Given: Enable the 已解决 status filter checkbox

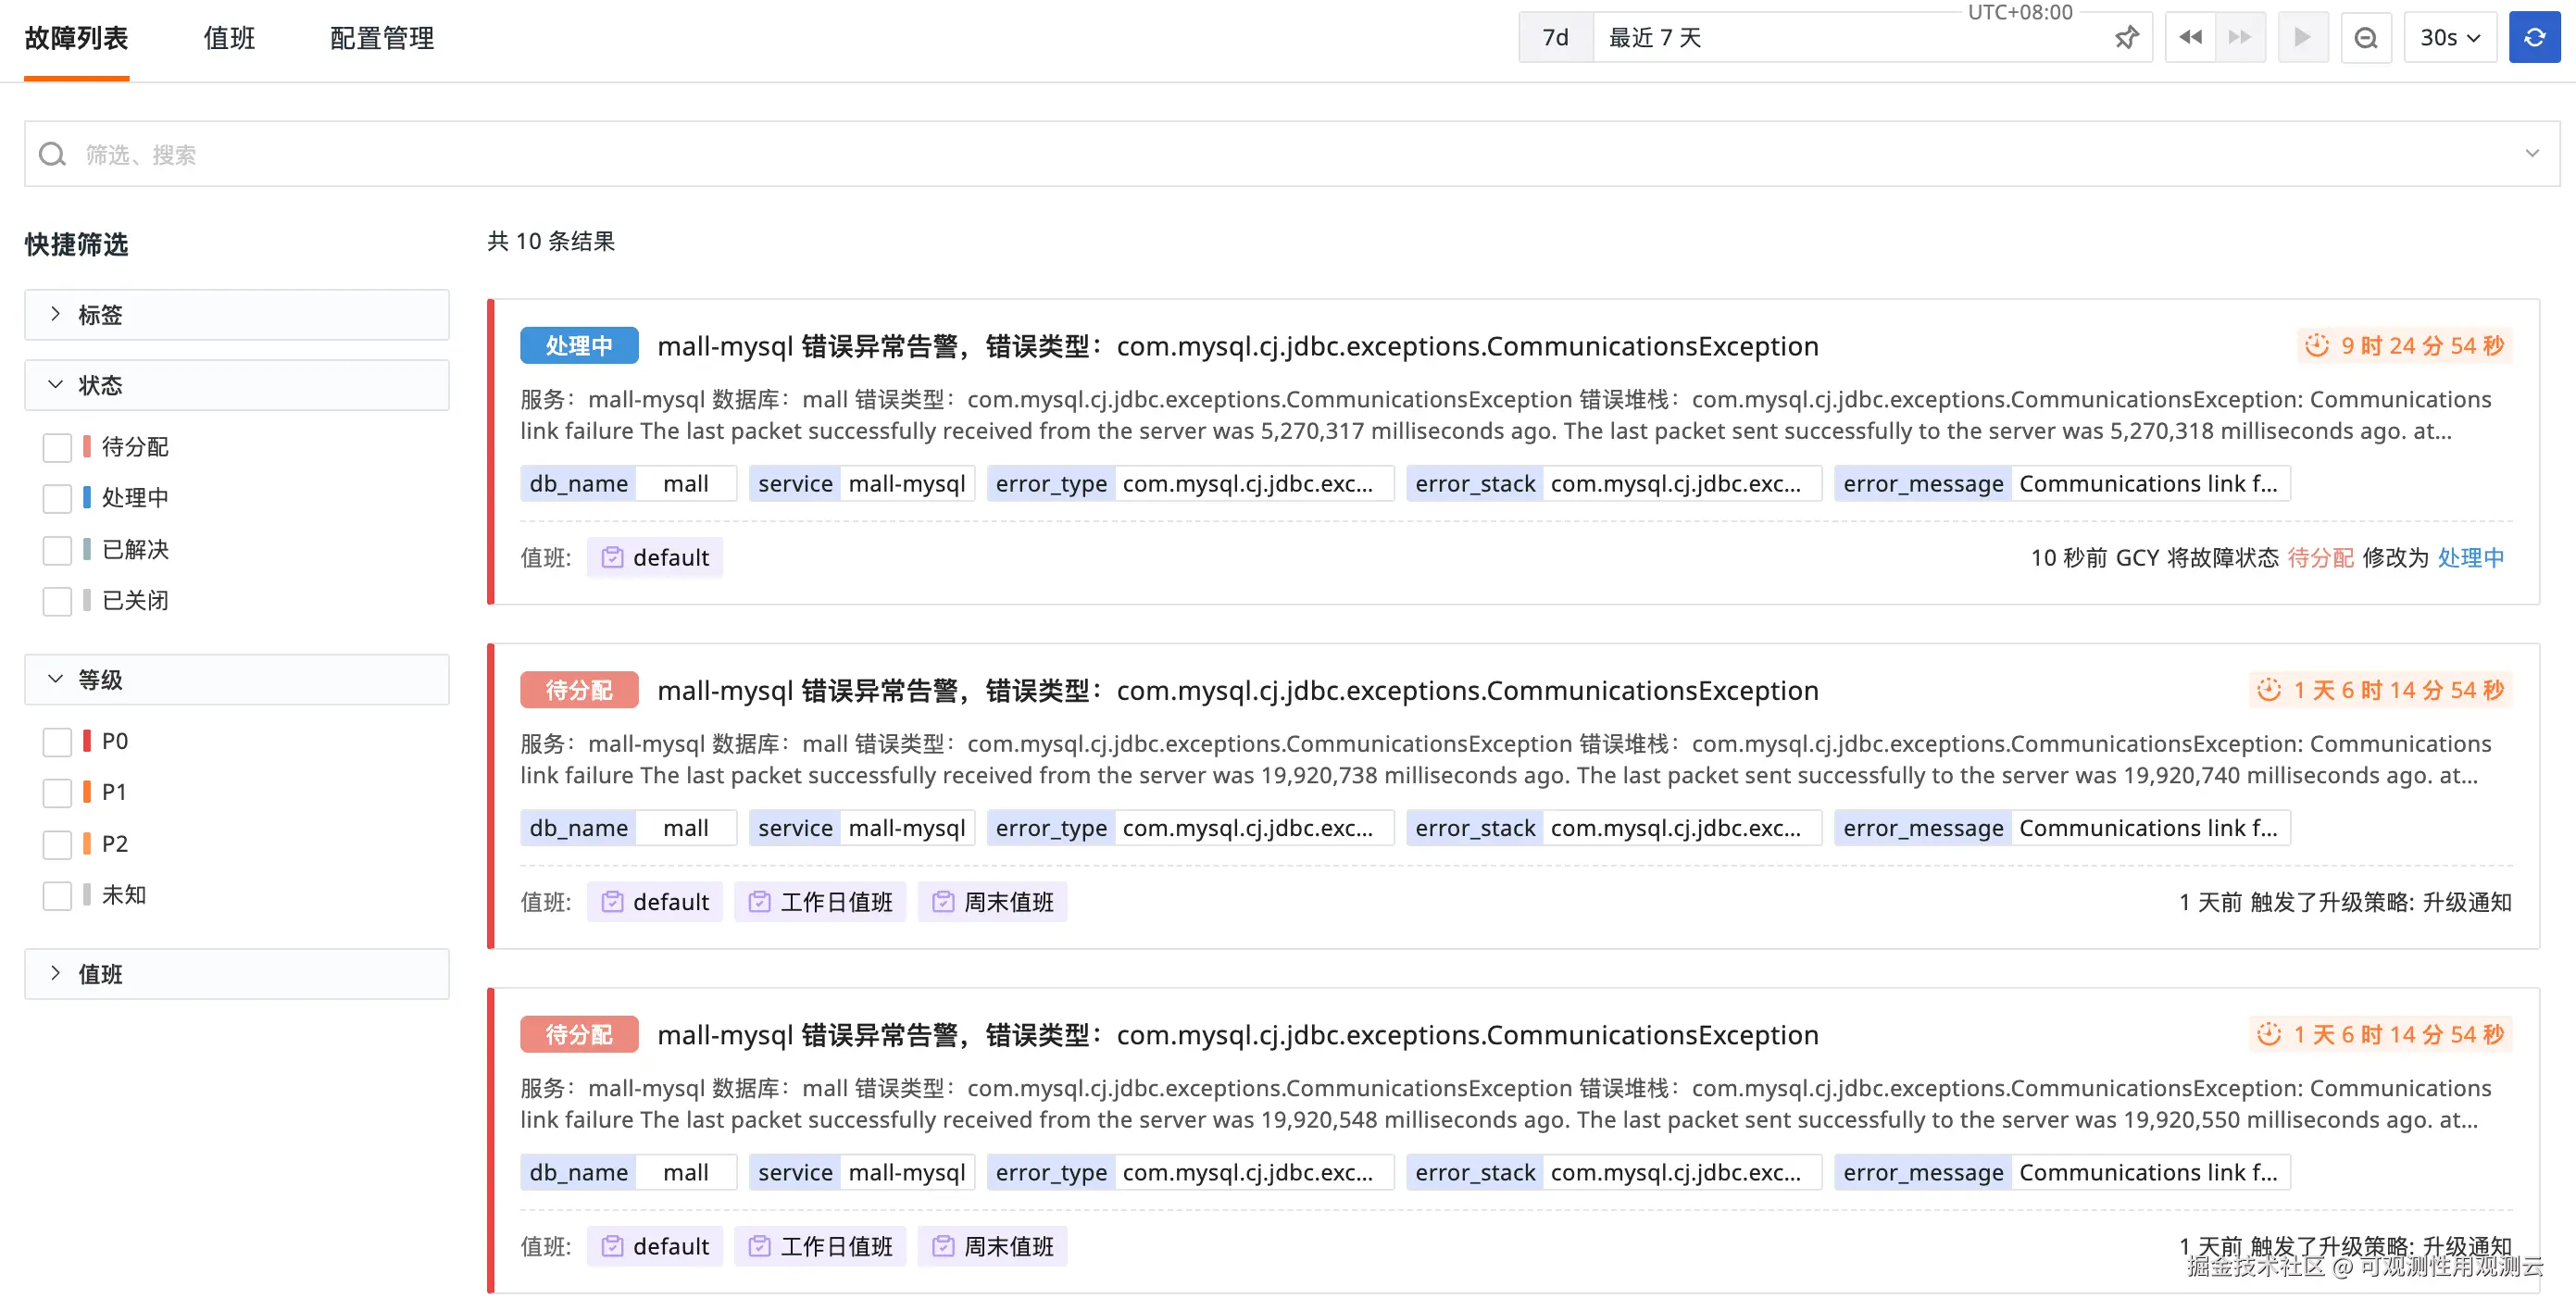Looking at the screenshot, I should coord(57,550).
